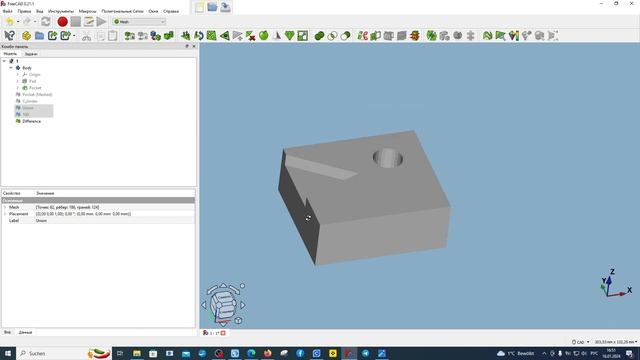640x360 pixels.
Task: Select the Pad tree item
Action: point(33,81)
